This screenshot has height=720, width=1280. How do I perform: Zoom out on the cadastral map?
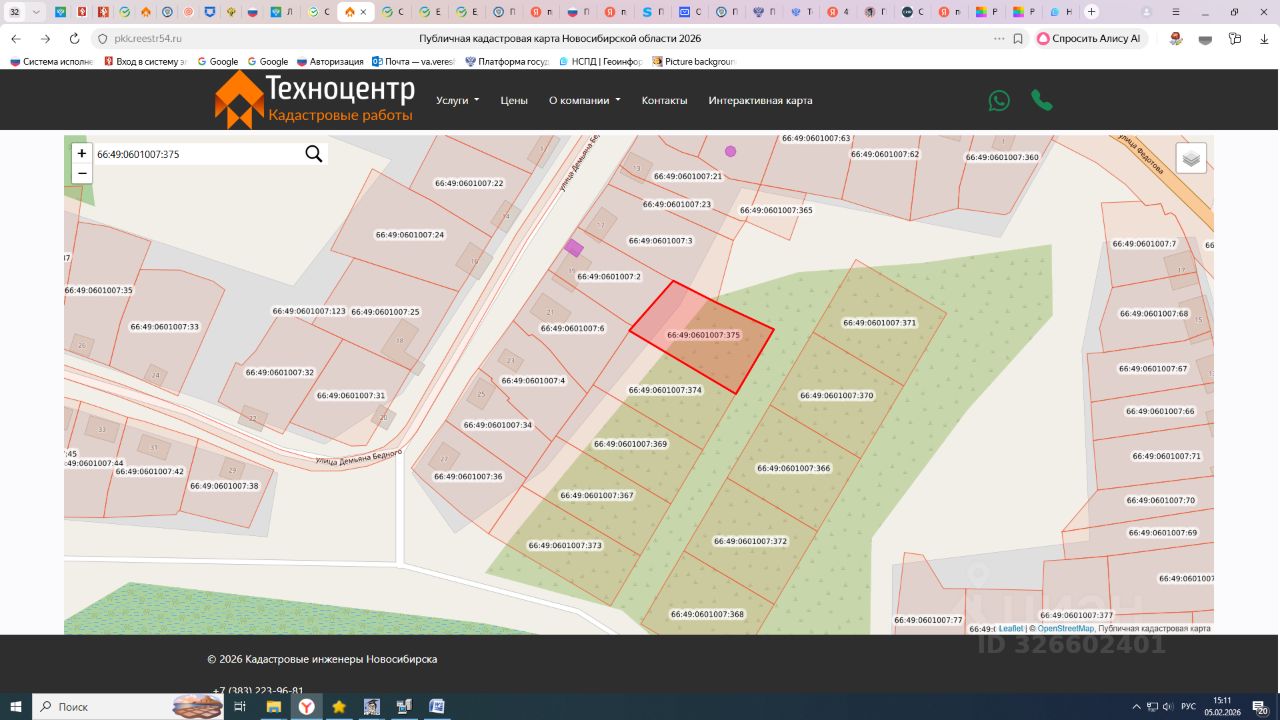coord(82,174)
